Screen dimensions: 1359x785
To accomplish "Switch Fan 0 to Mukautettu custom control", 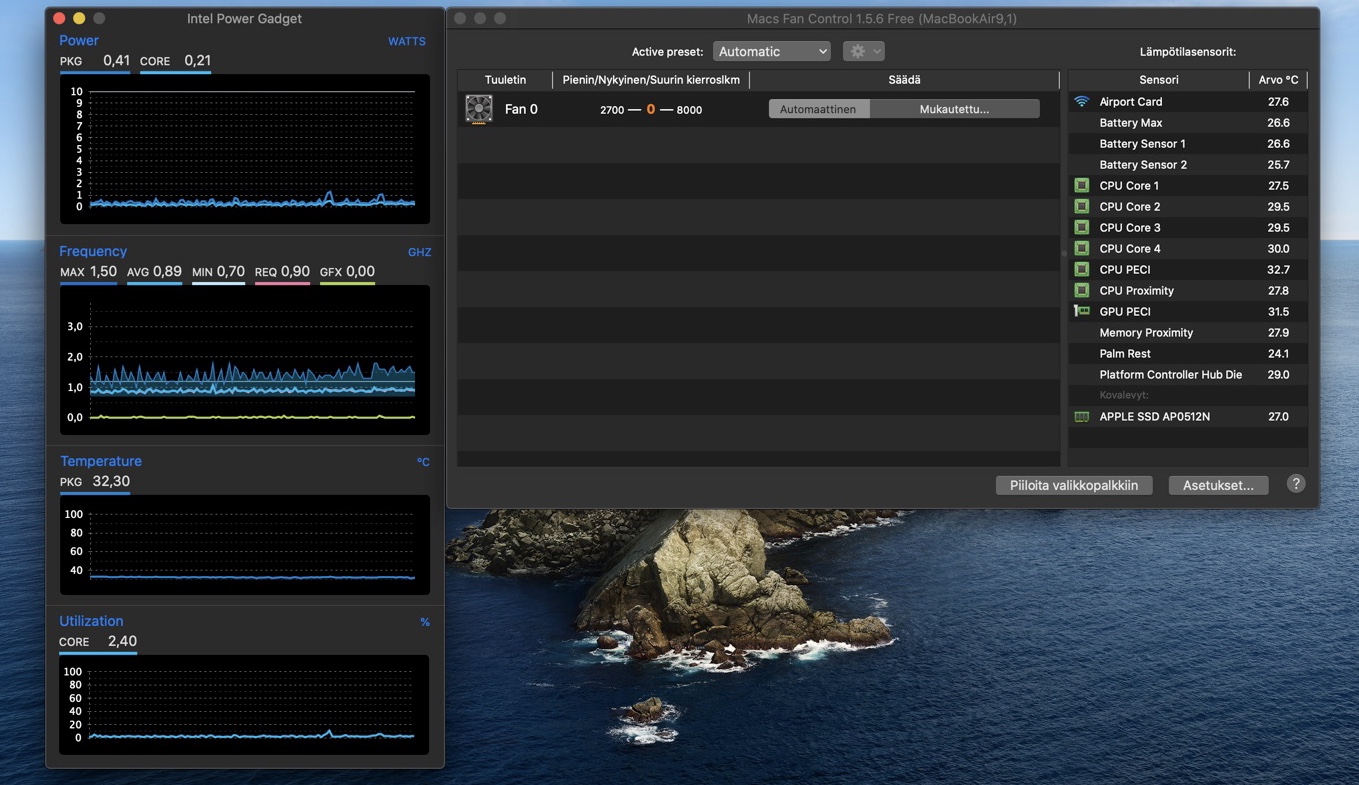I will click(954, 109).
